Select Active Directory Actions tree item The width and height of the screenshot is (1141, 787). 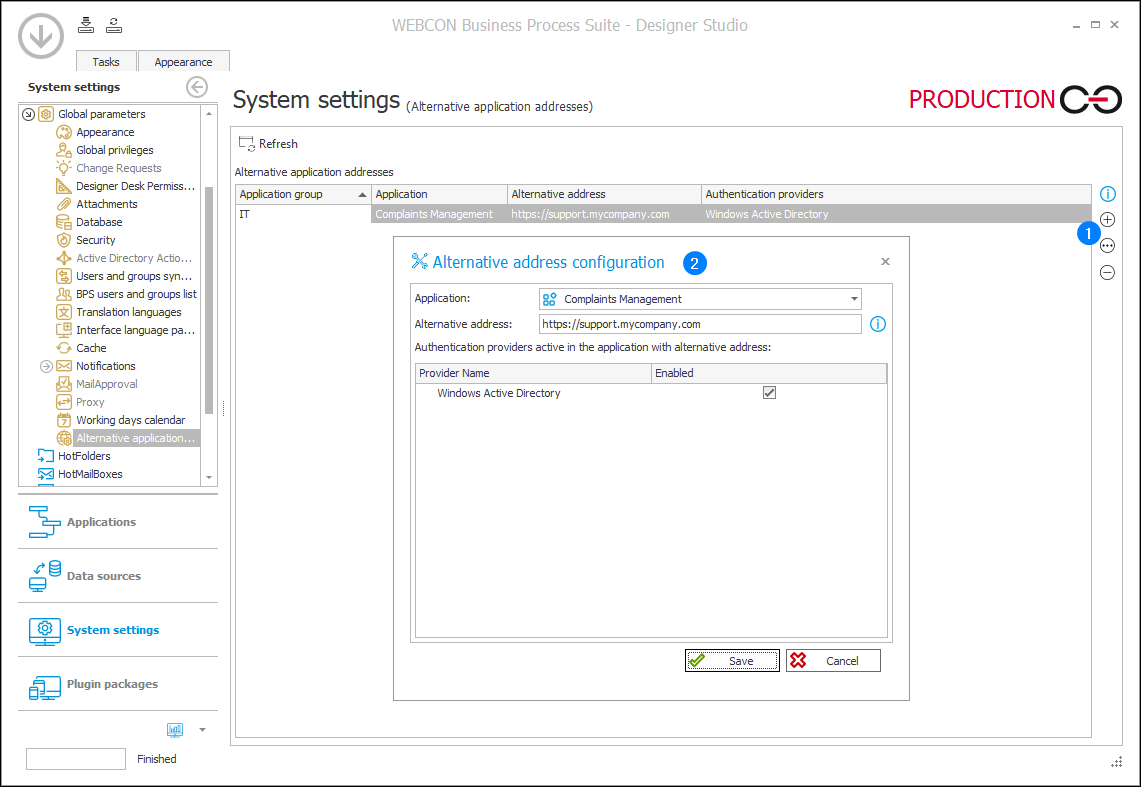[134, 258]
